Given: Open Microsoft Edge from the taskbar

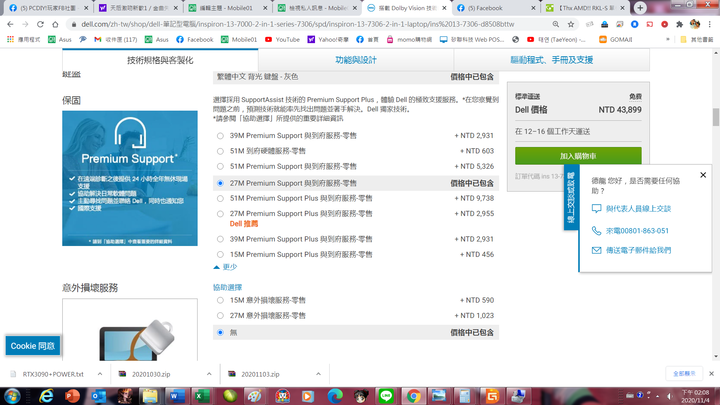Looking at the screenshot, I should coord(335,396).
